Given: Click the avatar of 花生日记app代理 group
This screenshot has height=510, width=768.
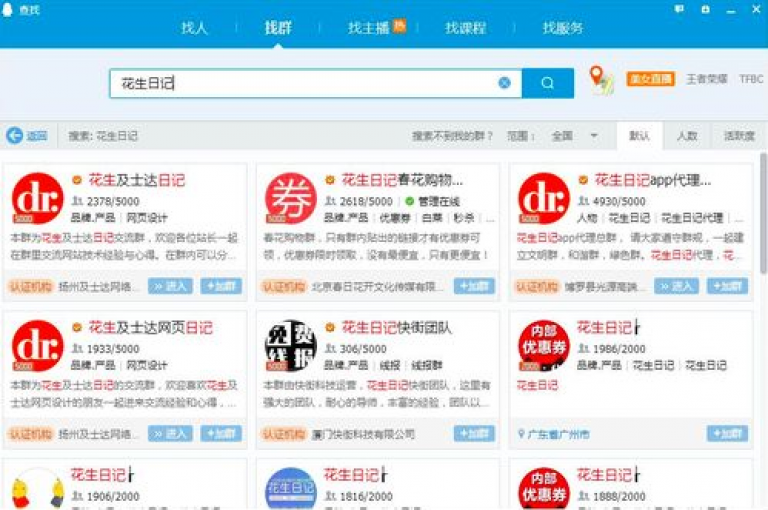Looking at the screenshot, I should coord(544,198).
